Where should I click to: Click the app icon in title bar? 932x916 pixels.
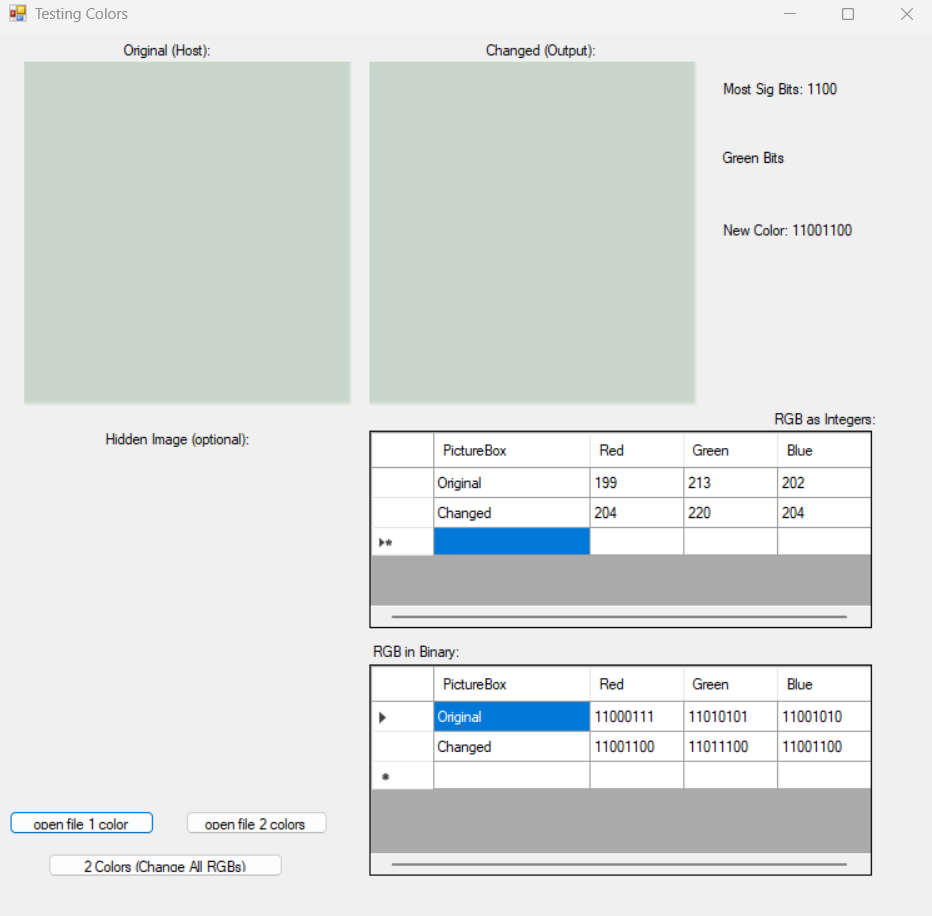tap(17, 14)
